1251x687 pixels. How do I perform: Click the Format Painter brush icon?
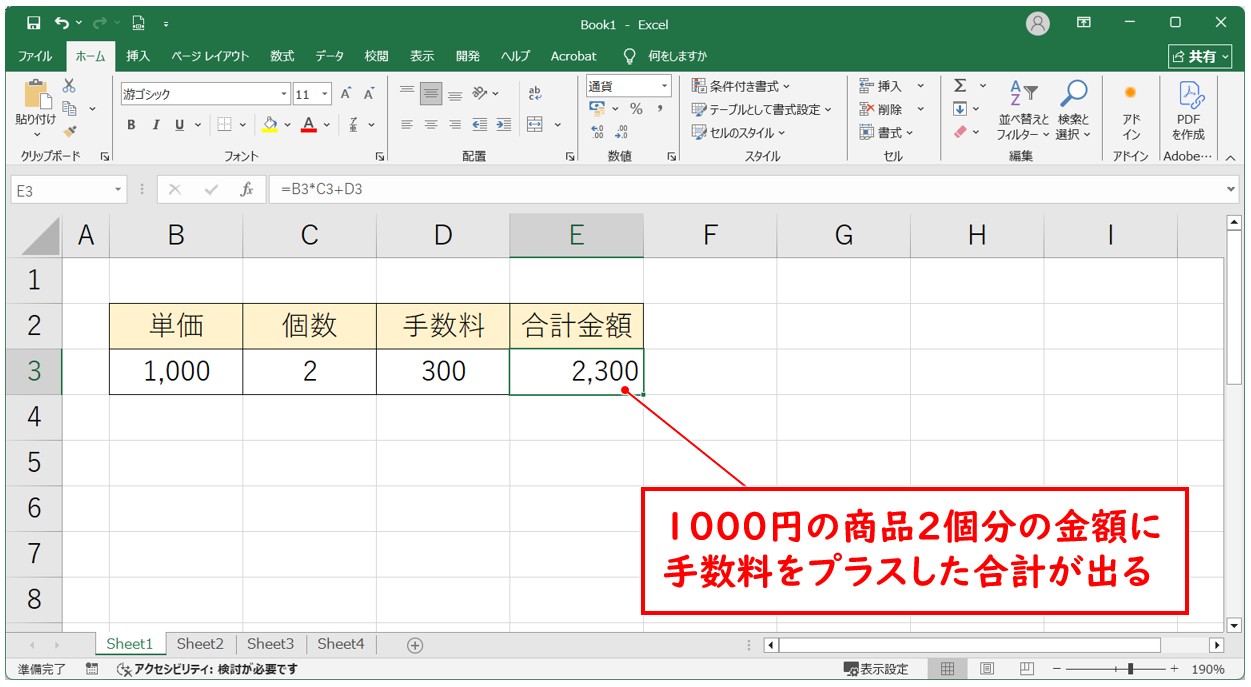pyautogui.click(x=69, y=131)
